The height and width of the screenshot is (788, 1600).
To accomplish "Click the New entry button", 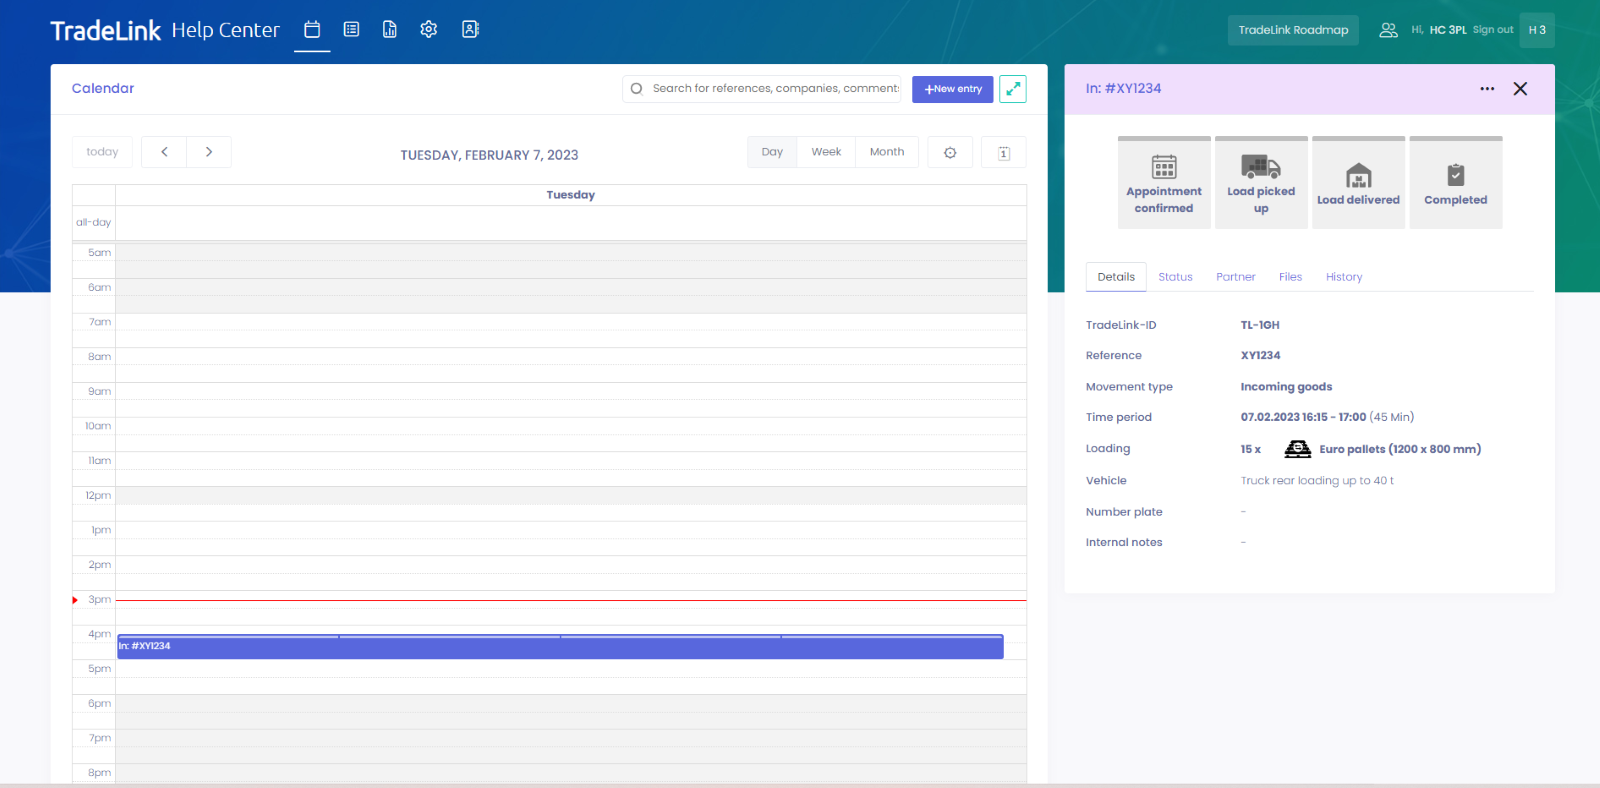I will tap(952, 89).
